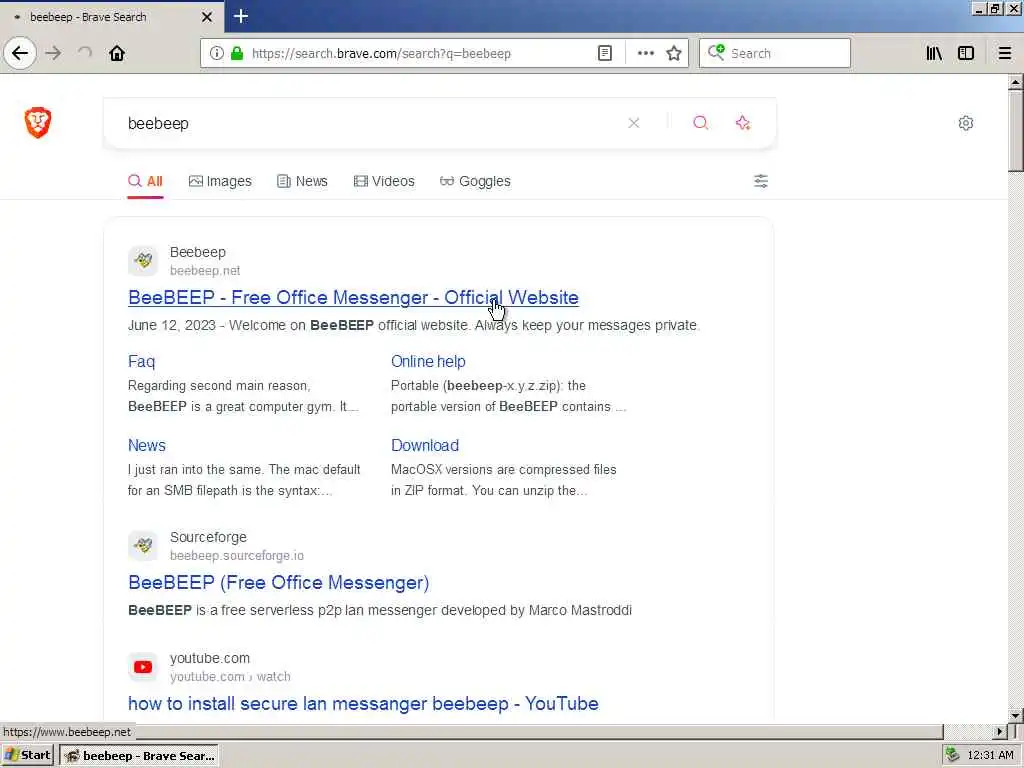Submit search with magnifier icon
1024x768 pixels.
(x=700, y=123)
